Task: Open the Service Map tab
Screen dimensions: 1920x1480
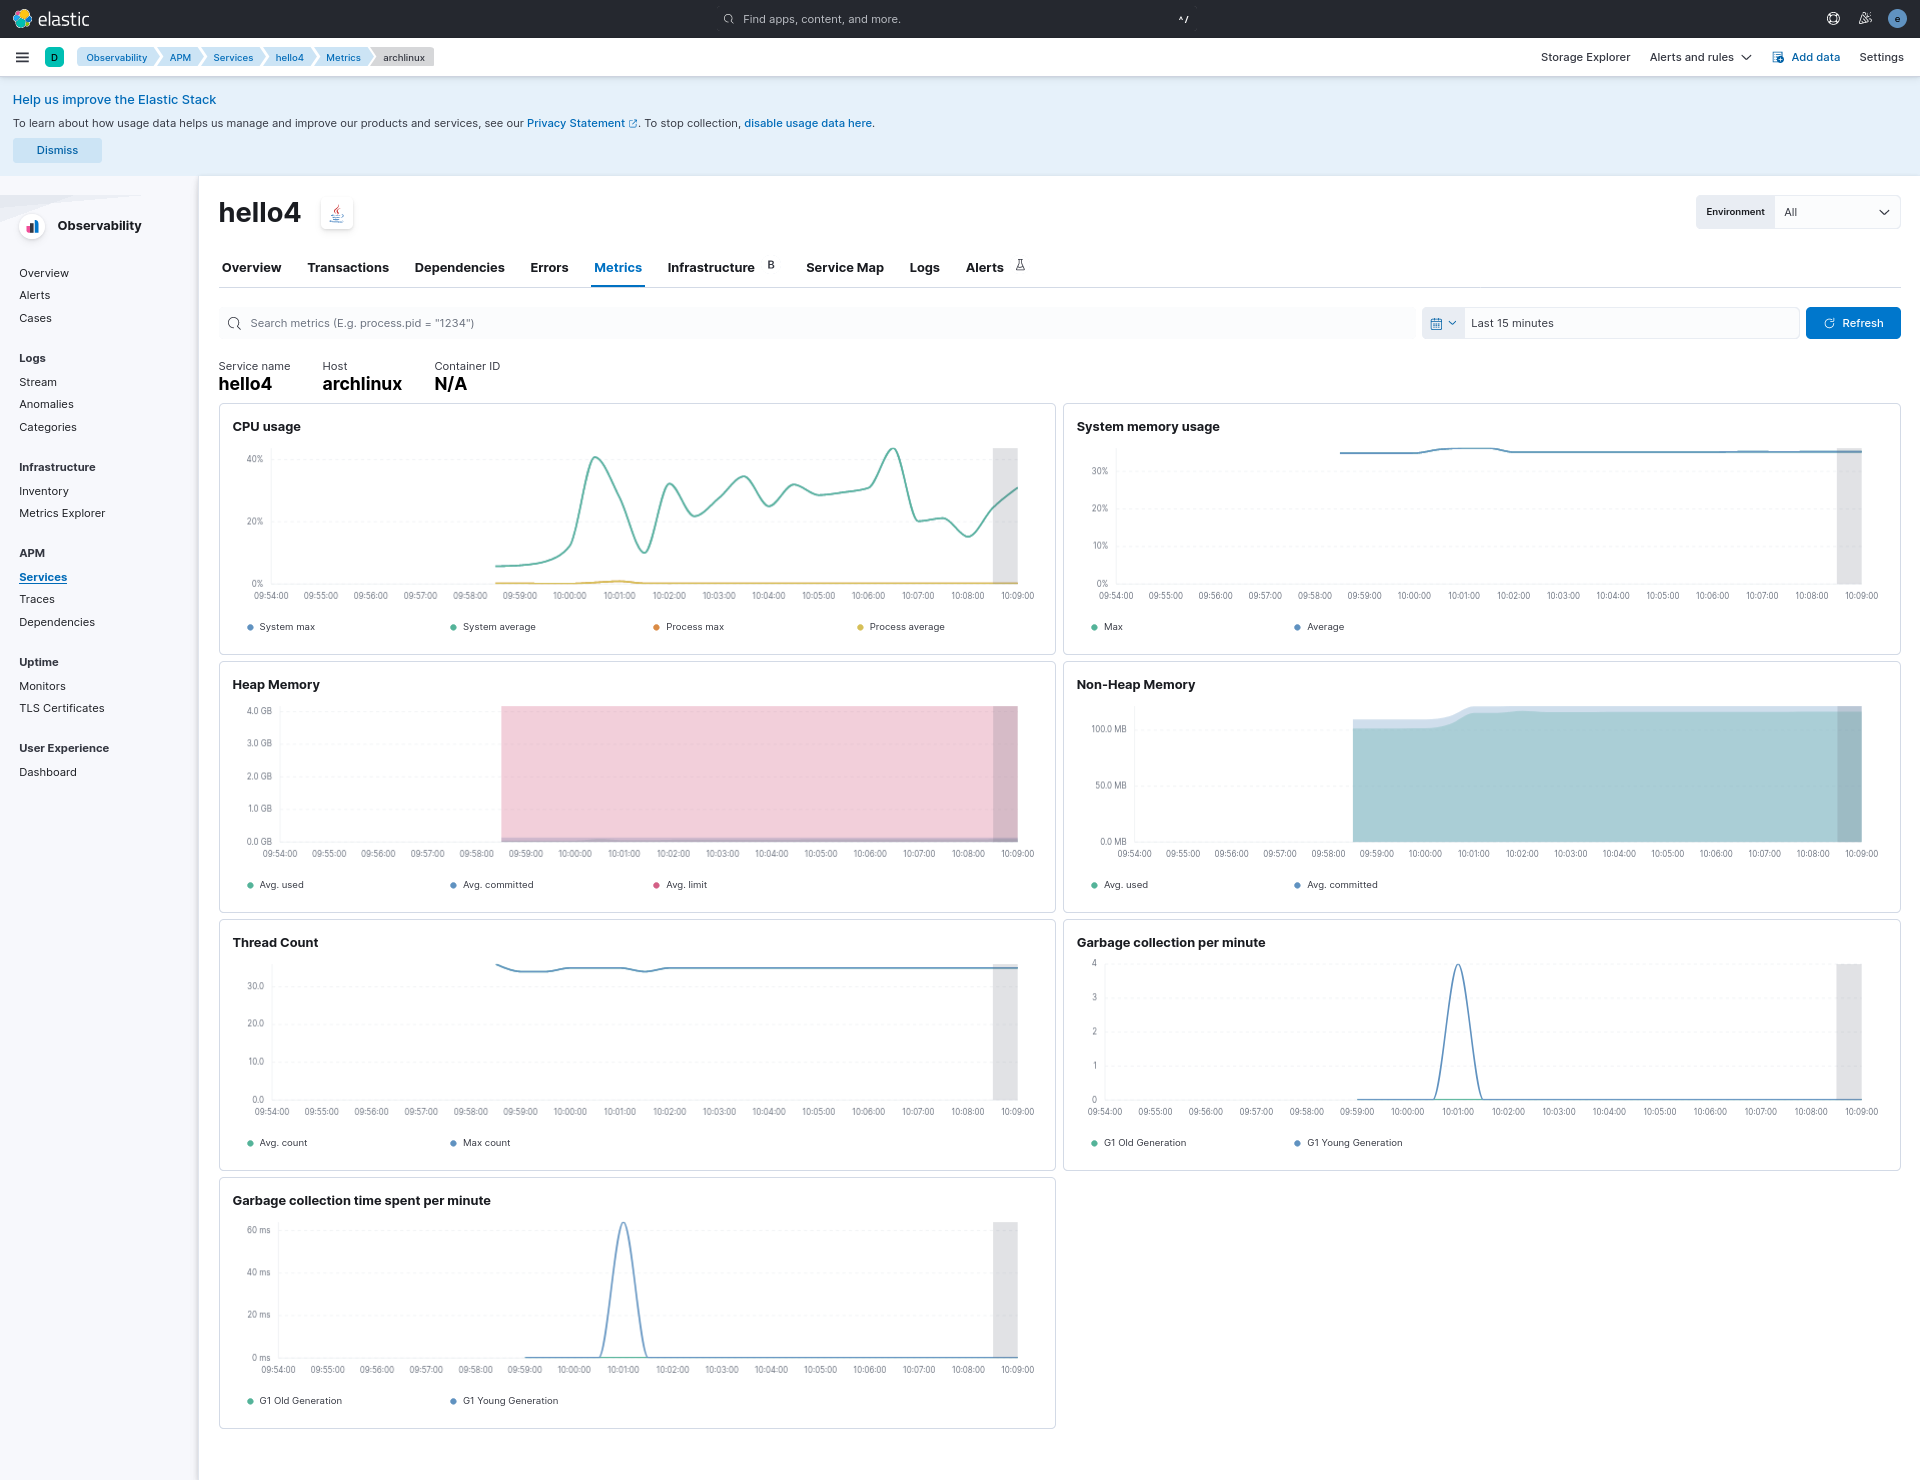Action: point(844,267)
